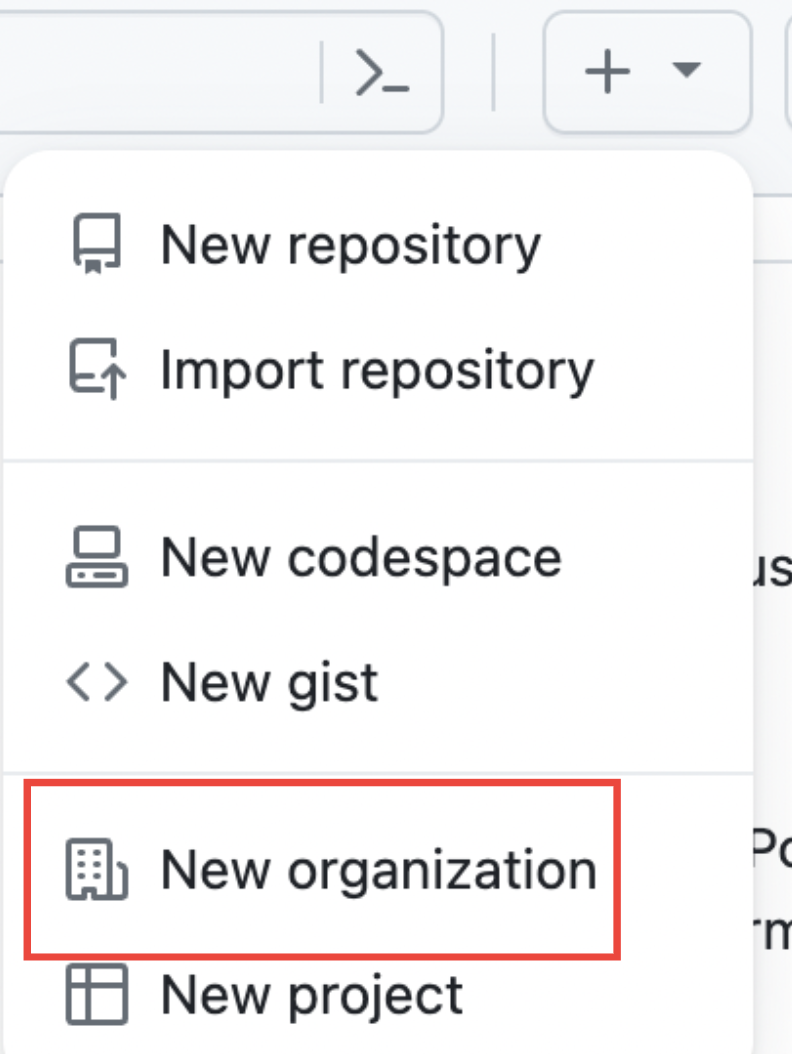This screenshot has width=792, height=1054.
Task: Create a New gist via menu label
Action: pos(270,684)
